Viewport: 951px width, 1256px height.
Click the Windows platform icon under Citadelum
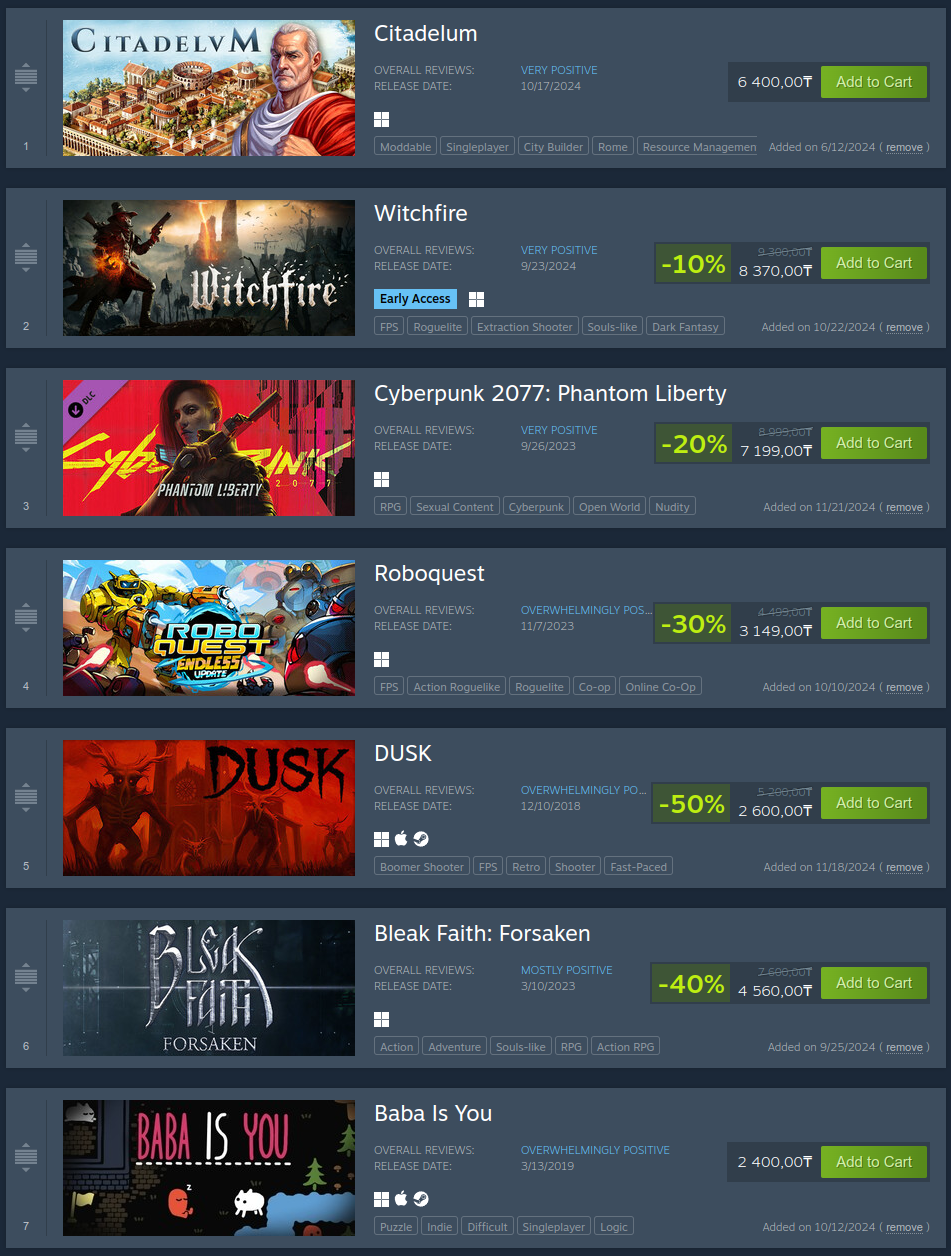point(381,119)
